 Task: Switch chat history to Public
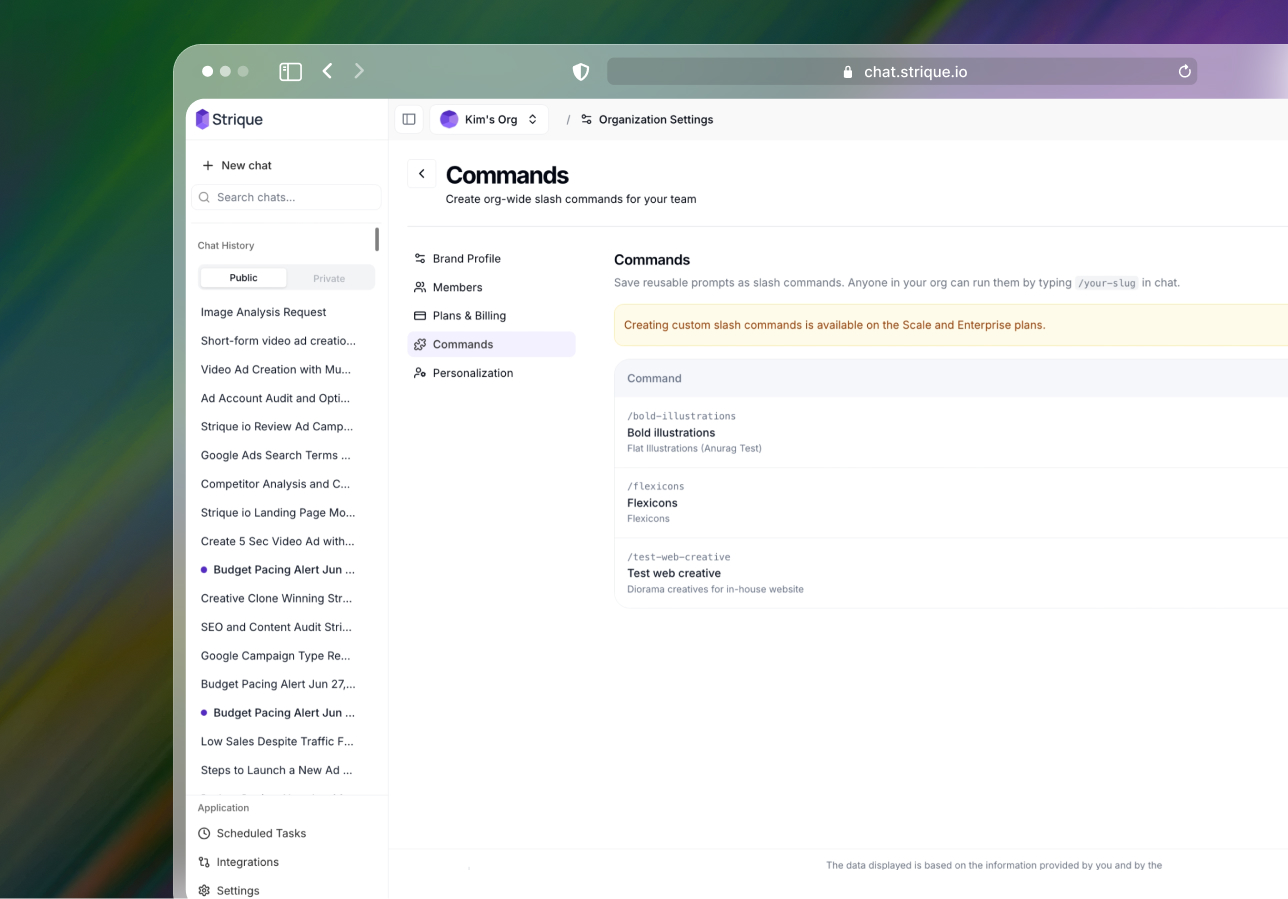tap(243, 278)
